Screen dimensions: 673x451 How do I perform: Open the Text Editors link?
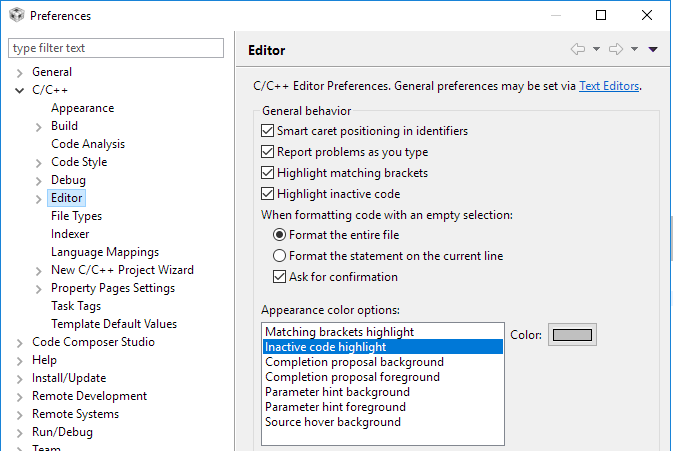coord(609,86)
